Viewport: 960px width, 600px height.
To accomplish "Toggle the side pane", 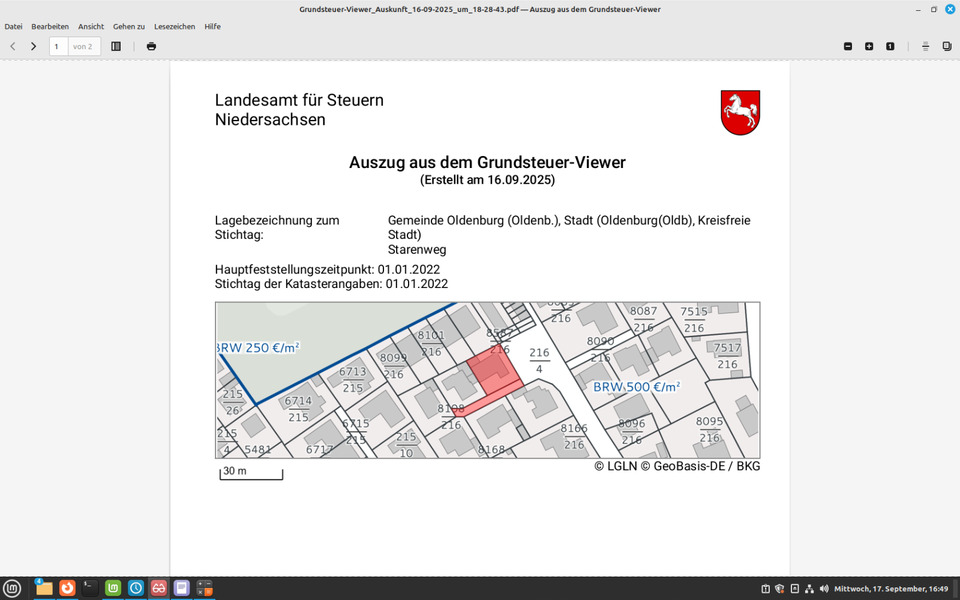I will point(116,46).
